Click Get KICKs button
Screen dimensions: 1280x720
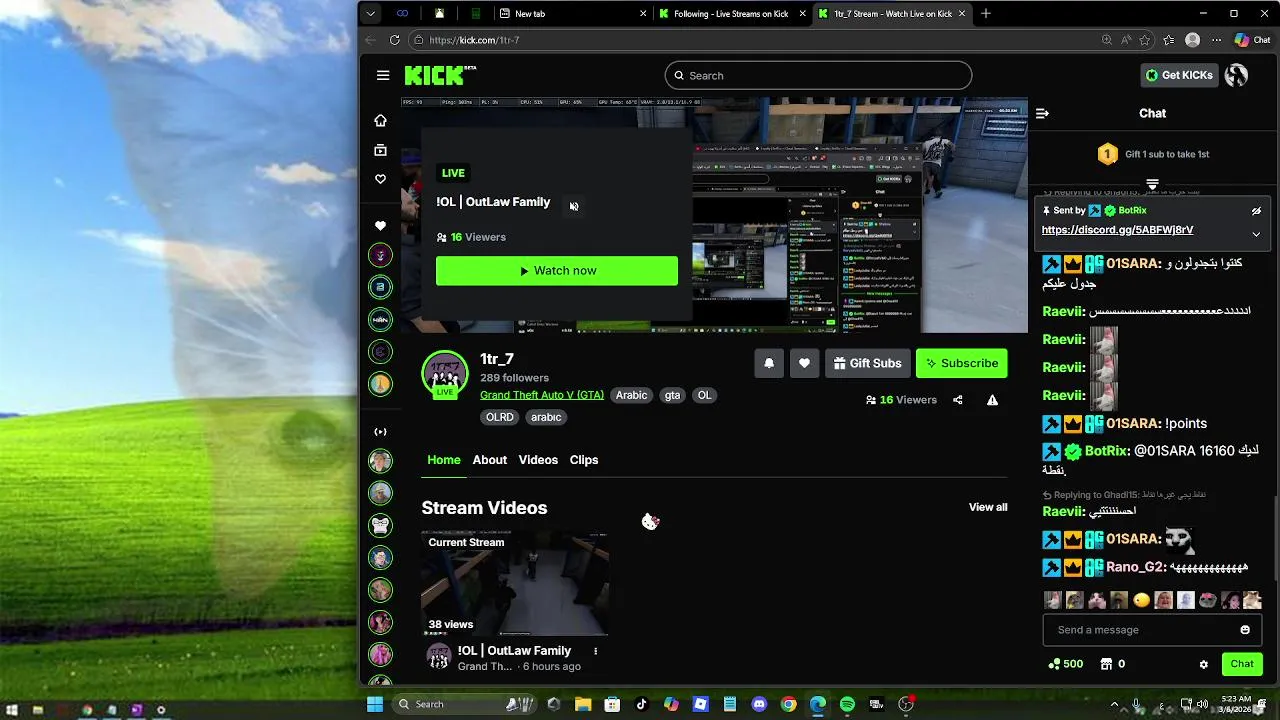tap(1179, 75)
